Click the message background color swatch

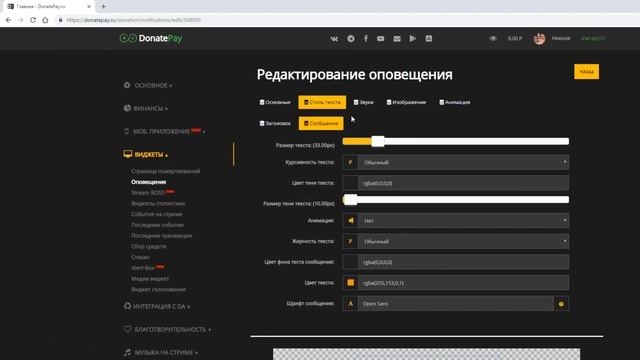click(350, 262)
